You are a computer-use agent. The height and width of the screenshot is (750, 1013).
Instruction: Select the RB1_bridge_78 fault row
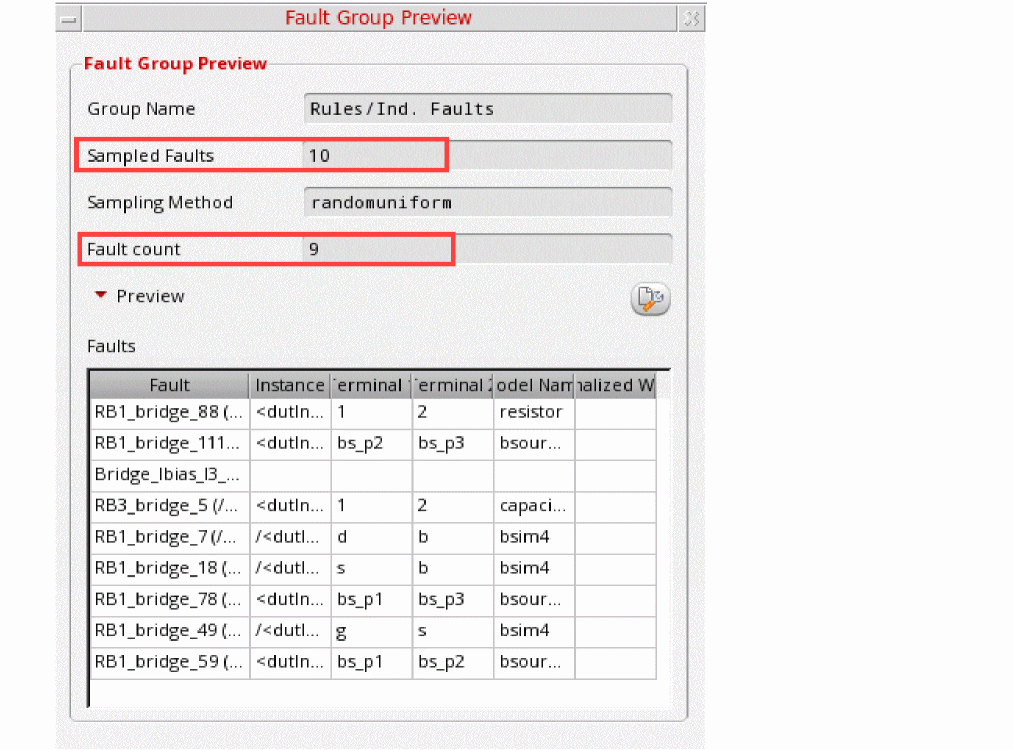tap(373, 599)
